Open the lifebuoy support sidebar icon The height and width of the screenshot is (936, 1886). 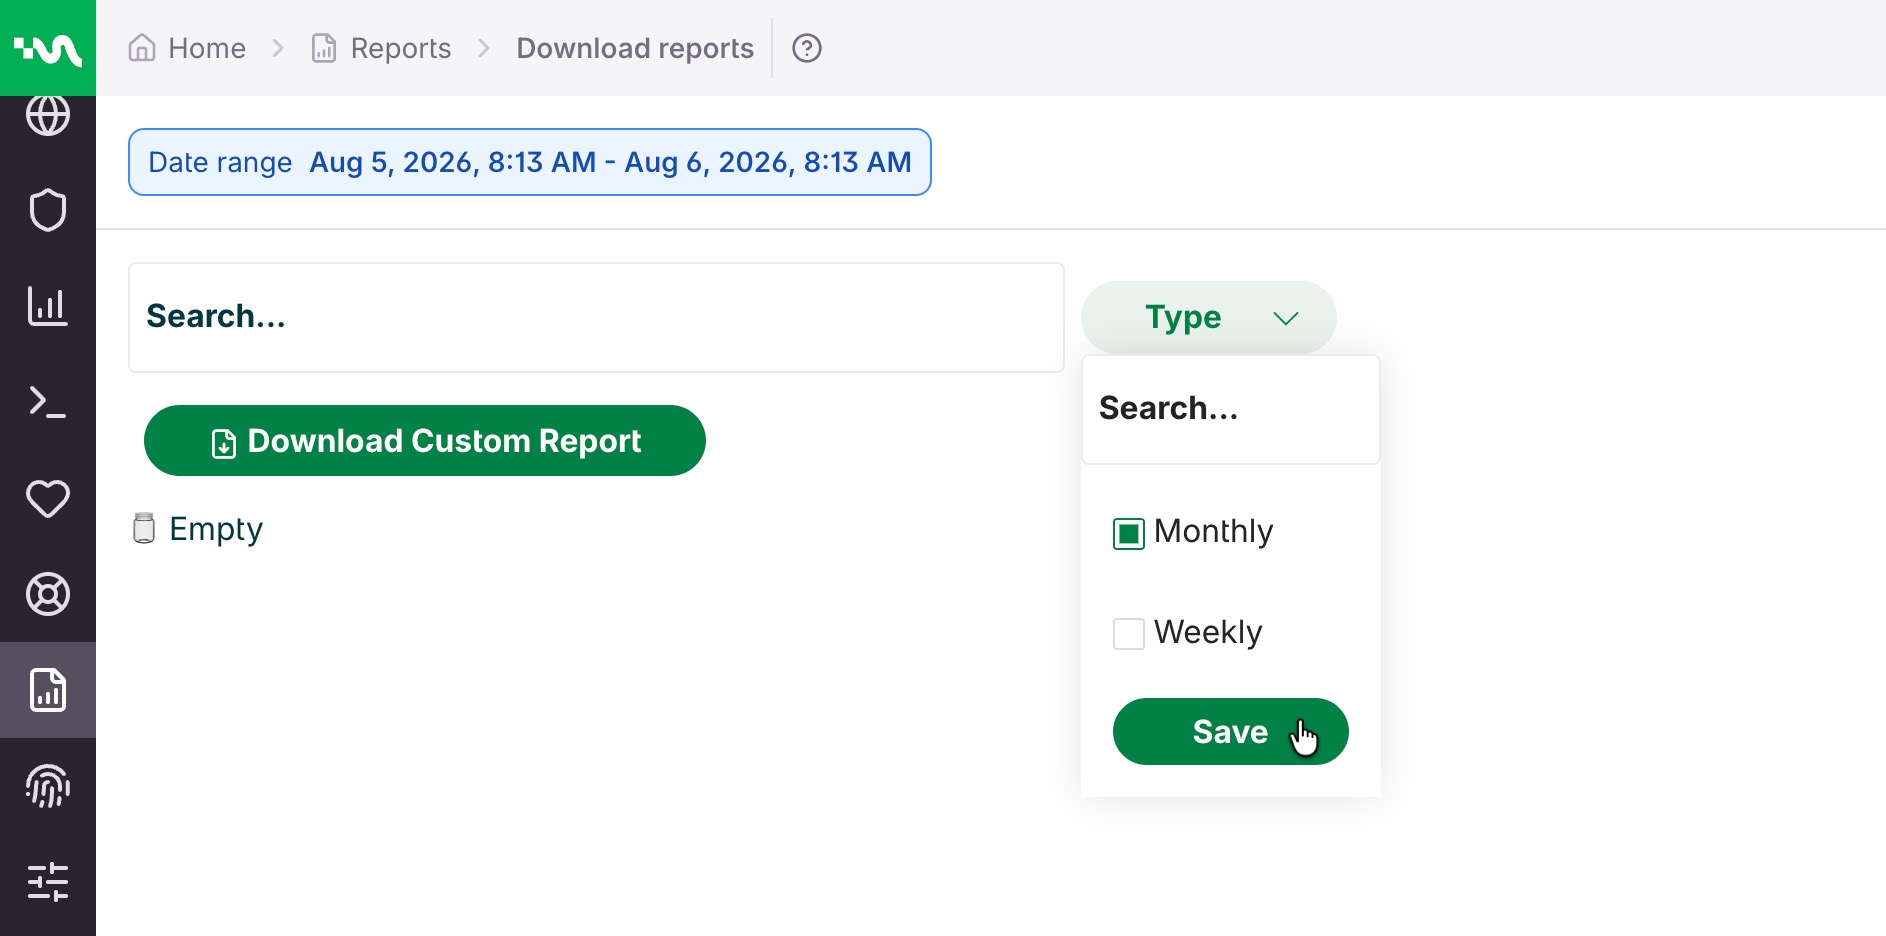point(48,594)
